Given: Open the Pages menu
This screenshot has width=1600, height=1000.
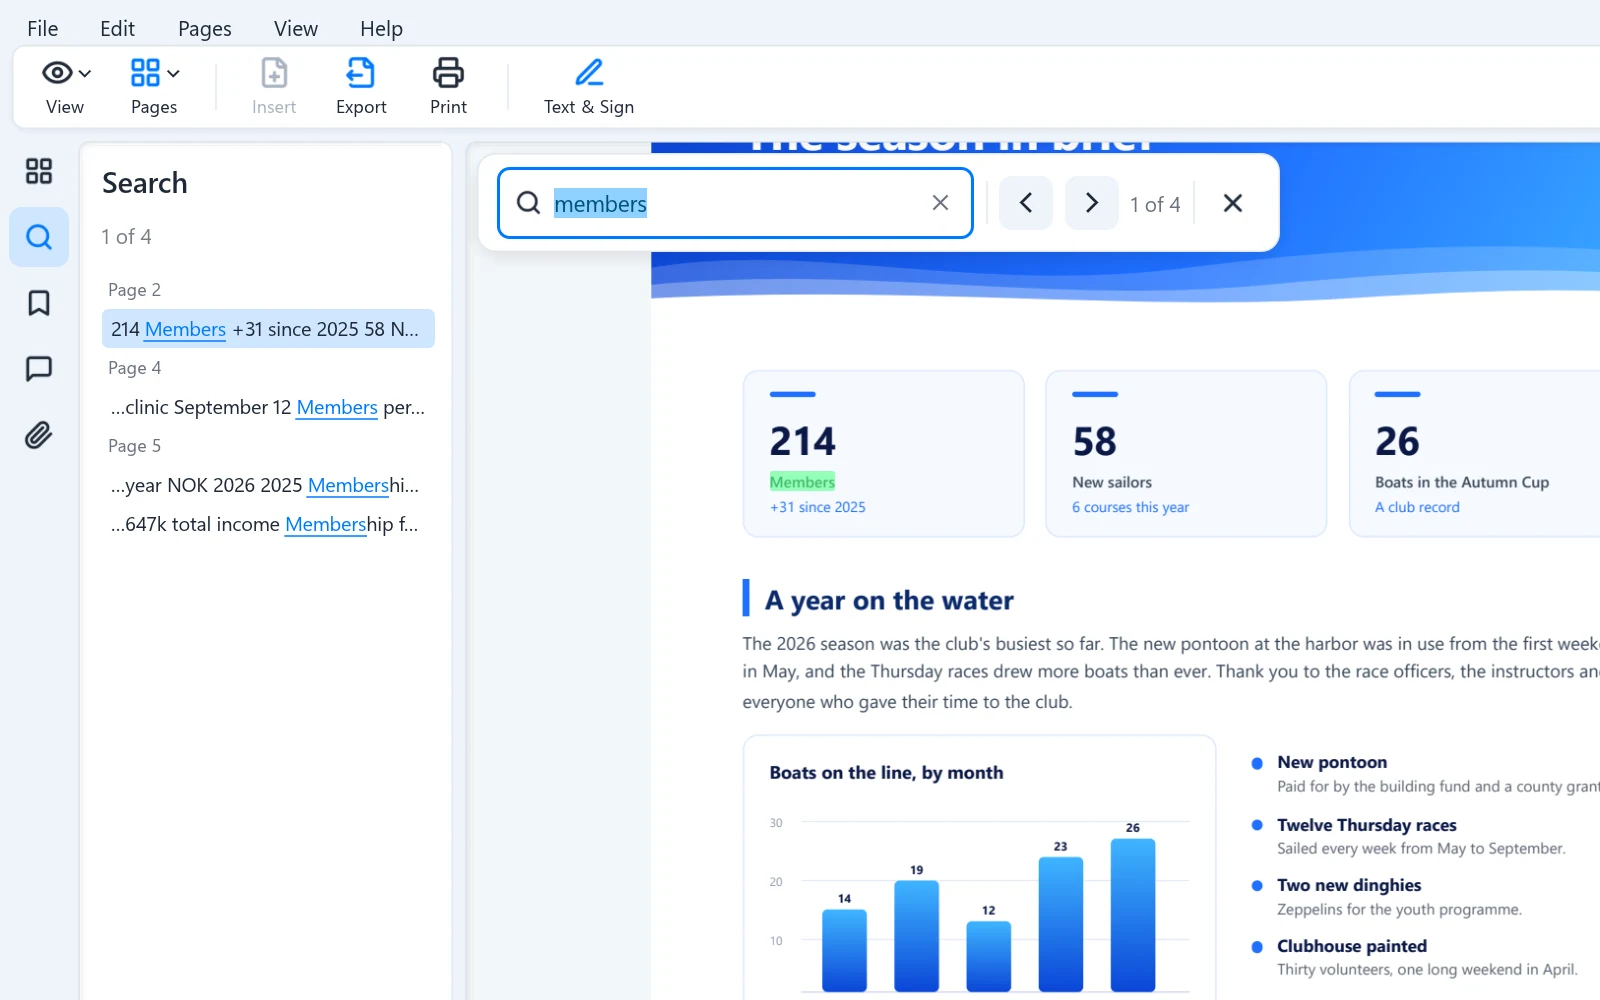Looking at the screenshot, I should click(x=205, y=28).
